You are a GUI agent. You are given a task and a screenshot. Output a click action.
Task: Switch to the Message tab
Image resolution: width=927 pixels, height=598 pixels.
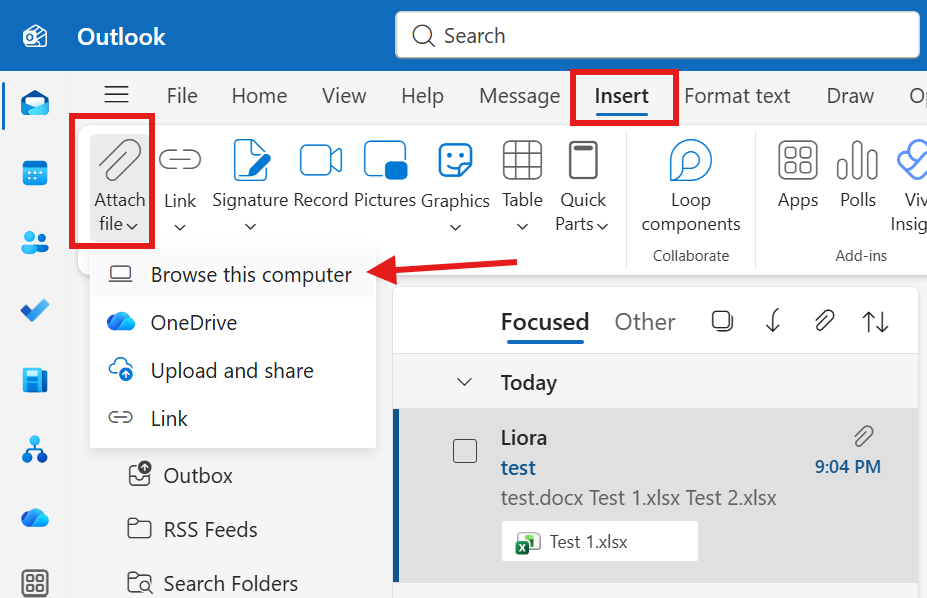(x=520, y=96)
